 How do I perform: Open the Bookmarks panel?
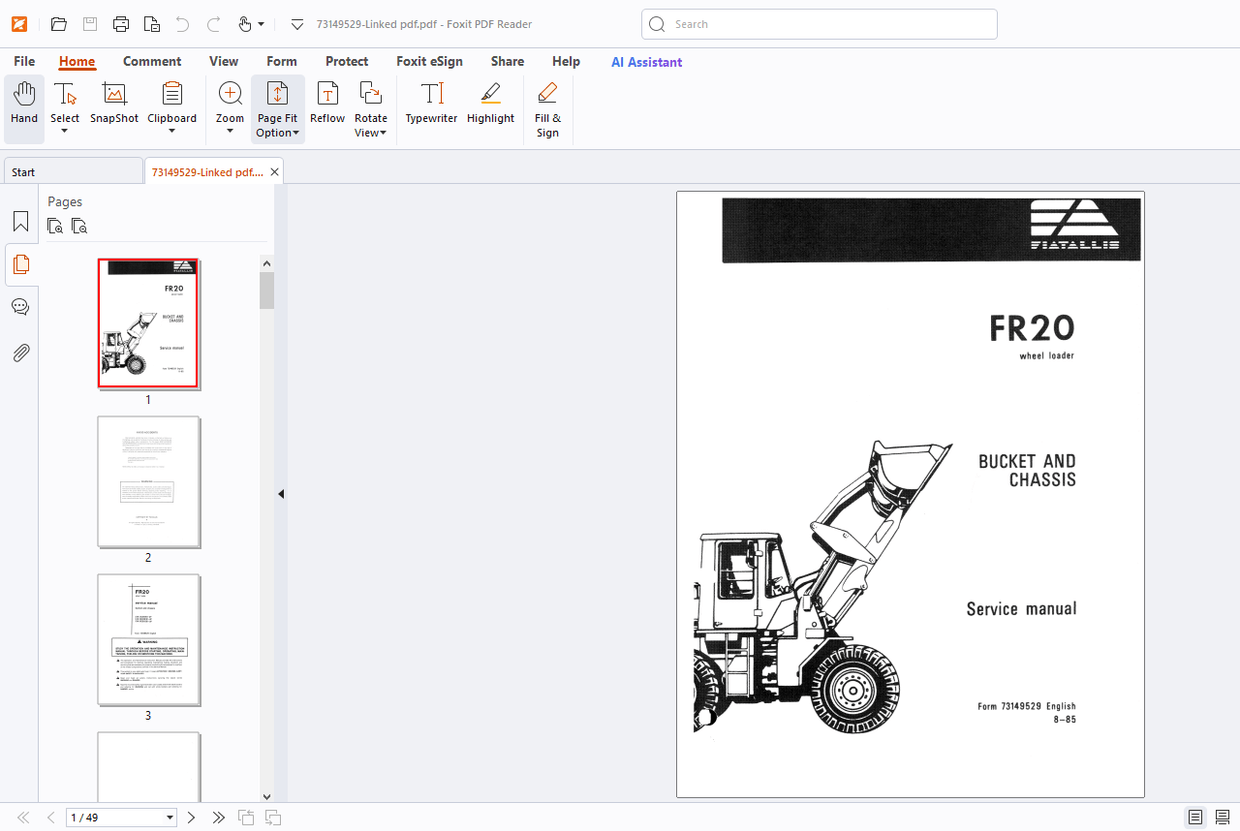tap(20, 221)
